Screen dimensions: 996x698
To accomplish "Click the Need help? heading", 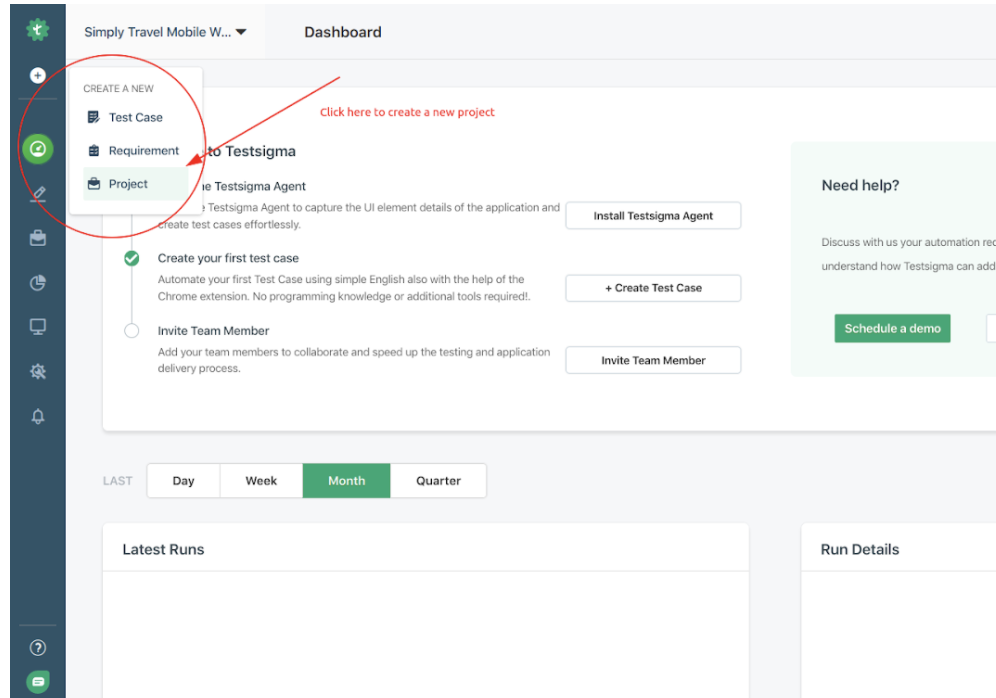I will pyautogui.click(x=860, y=185).
